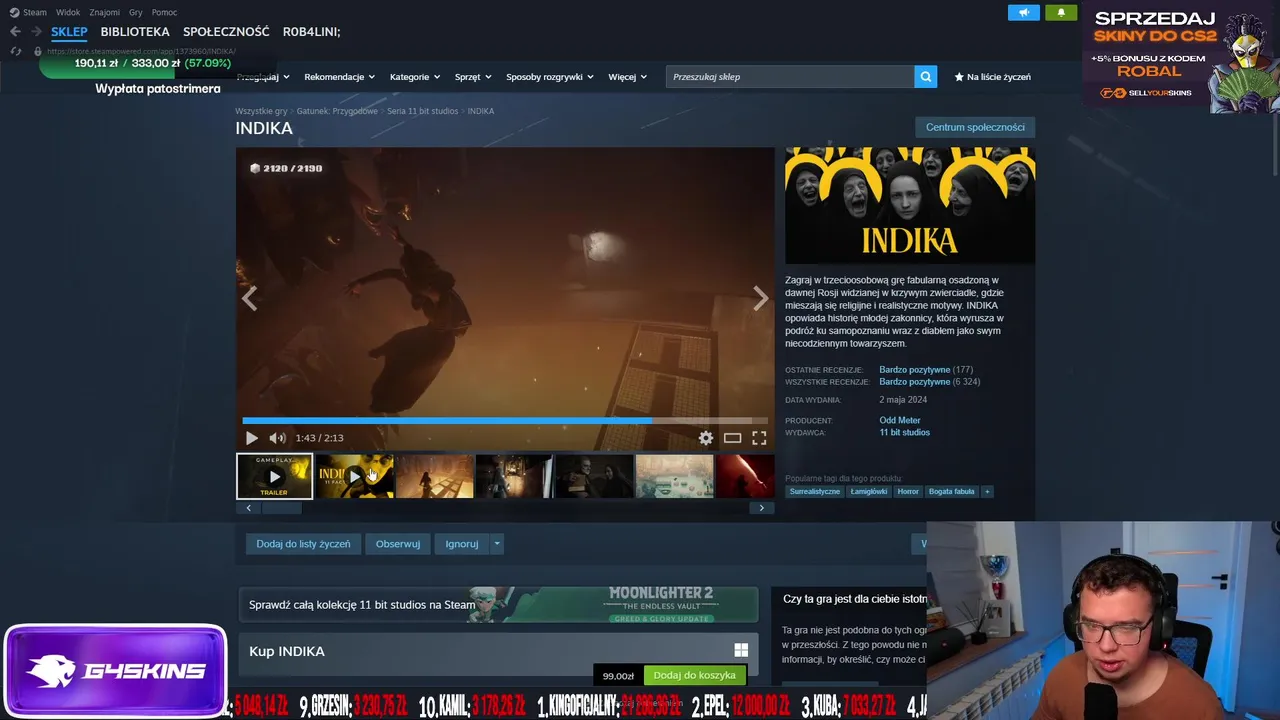This screenshot has height=720, width=1280.
Task: Open the Steam menu with logo
Action: [28, 12]
